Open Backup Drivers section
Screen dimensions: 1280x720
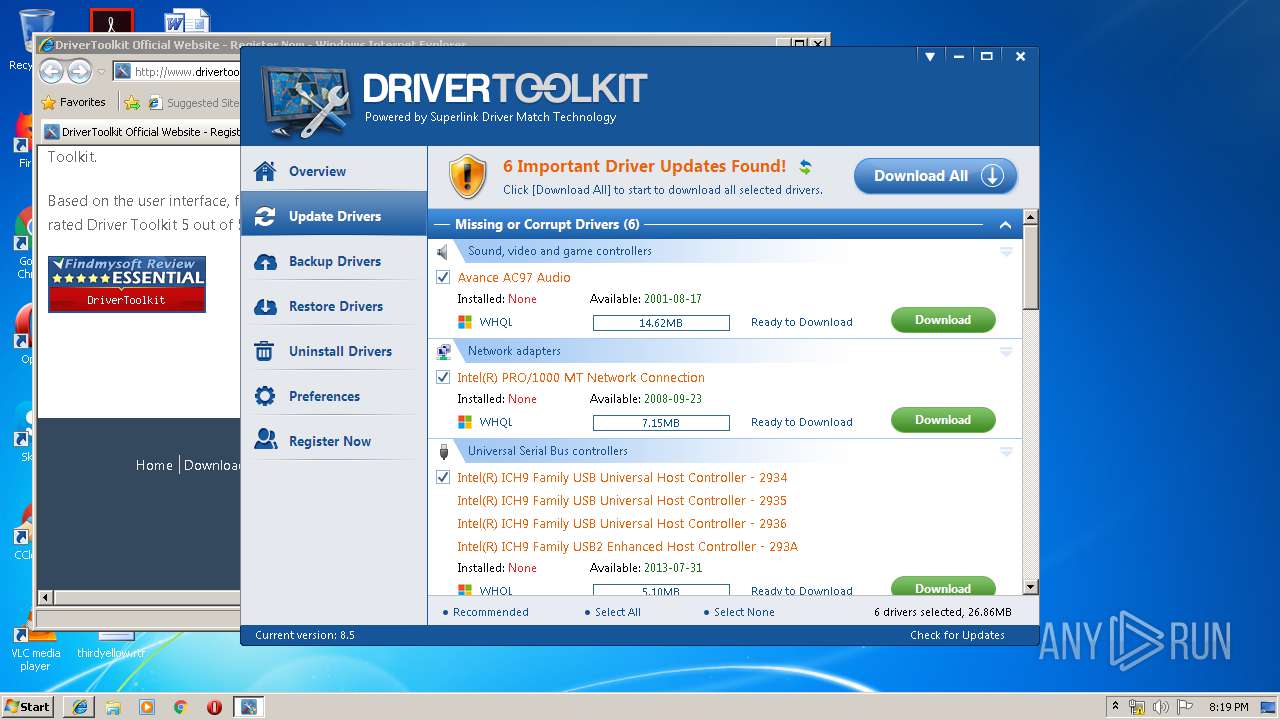pos(334,261)
